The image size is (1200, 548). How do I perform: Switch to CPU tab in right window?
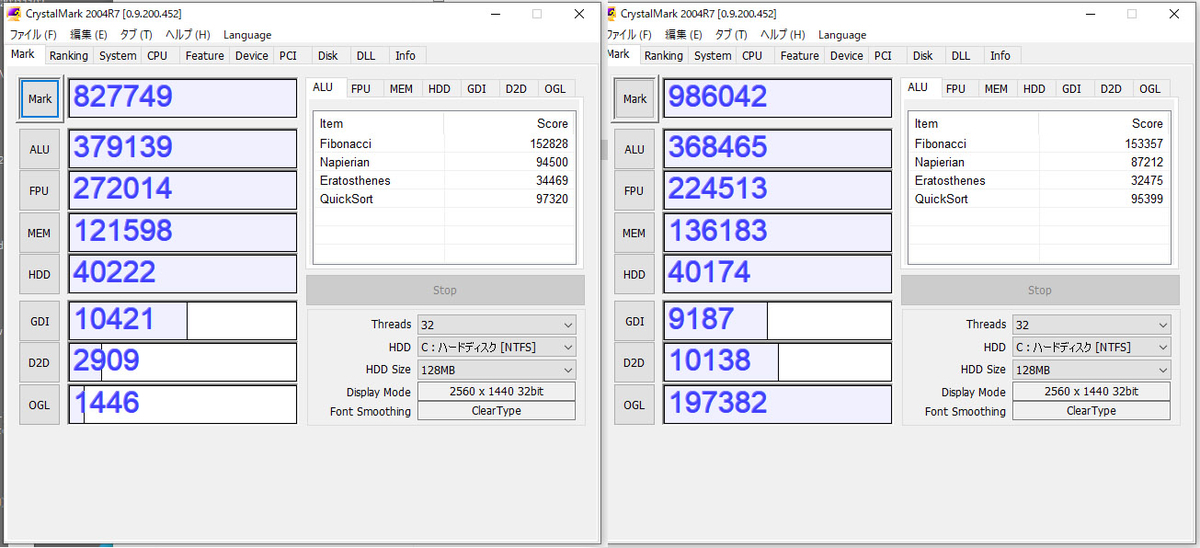753,56
